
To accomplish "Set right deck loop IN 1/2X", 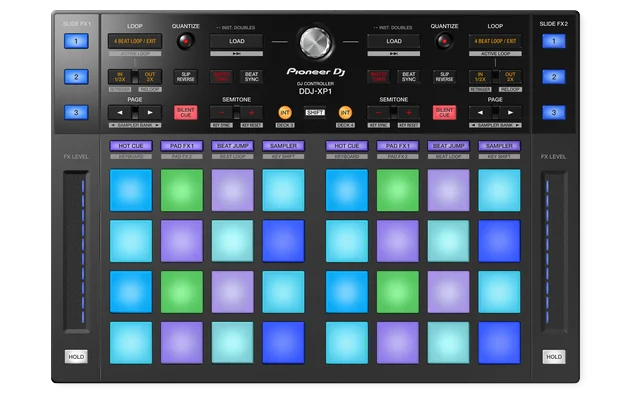I will tap(480, 77).
